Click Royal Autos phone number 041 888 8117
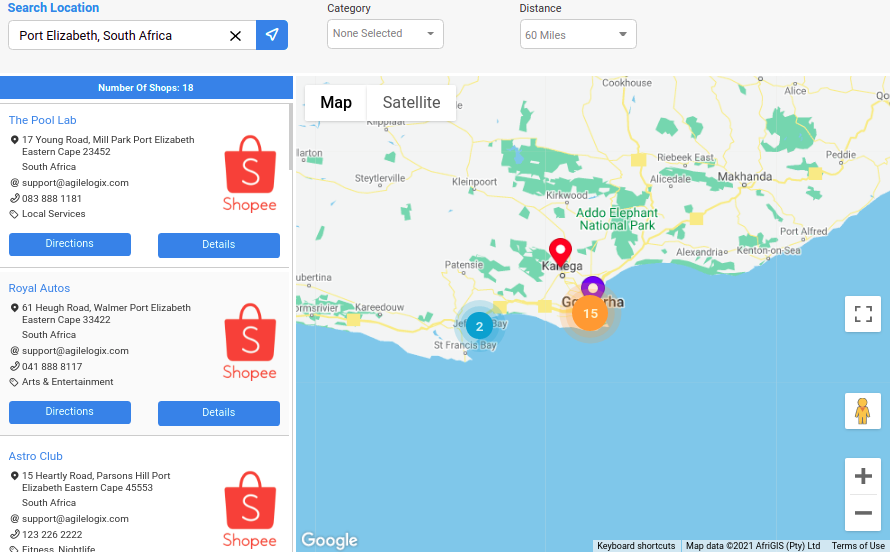The image size is (890, 552). pyautogui.click(x=52, y=366)
